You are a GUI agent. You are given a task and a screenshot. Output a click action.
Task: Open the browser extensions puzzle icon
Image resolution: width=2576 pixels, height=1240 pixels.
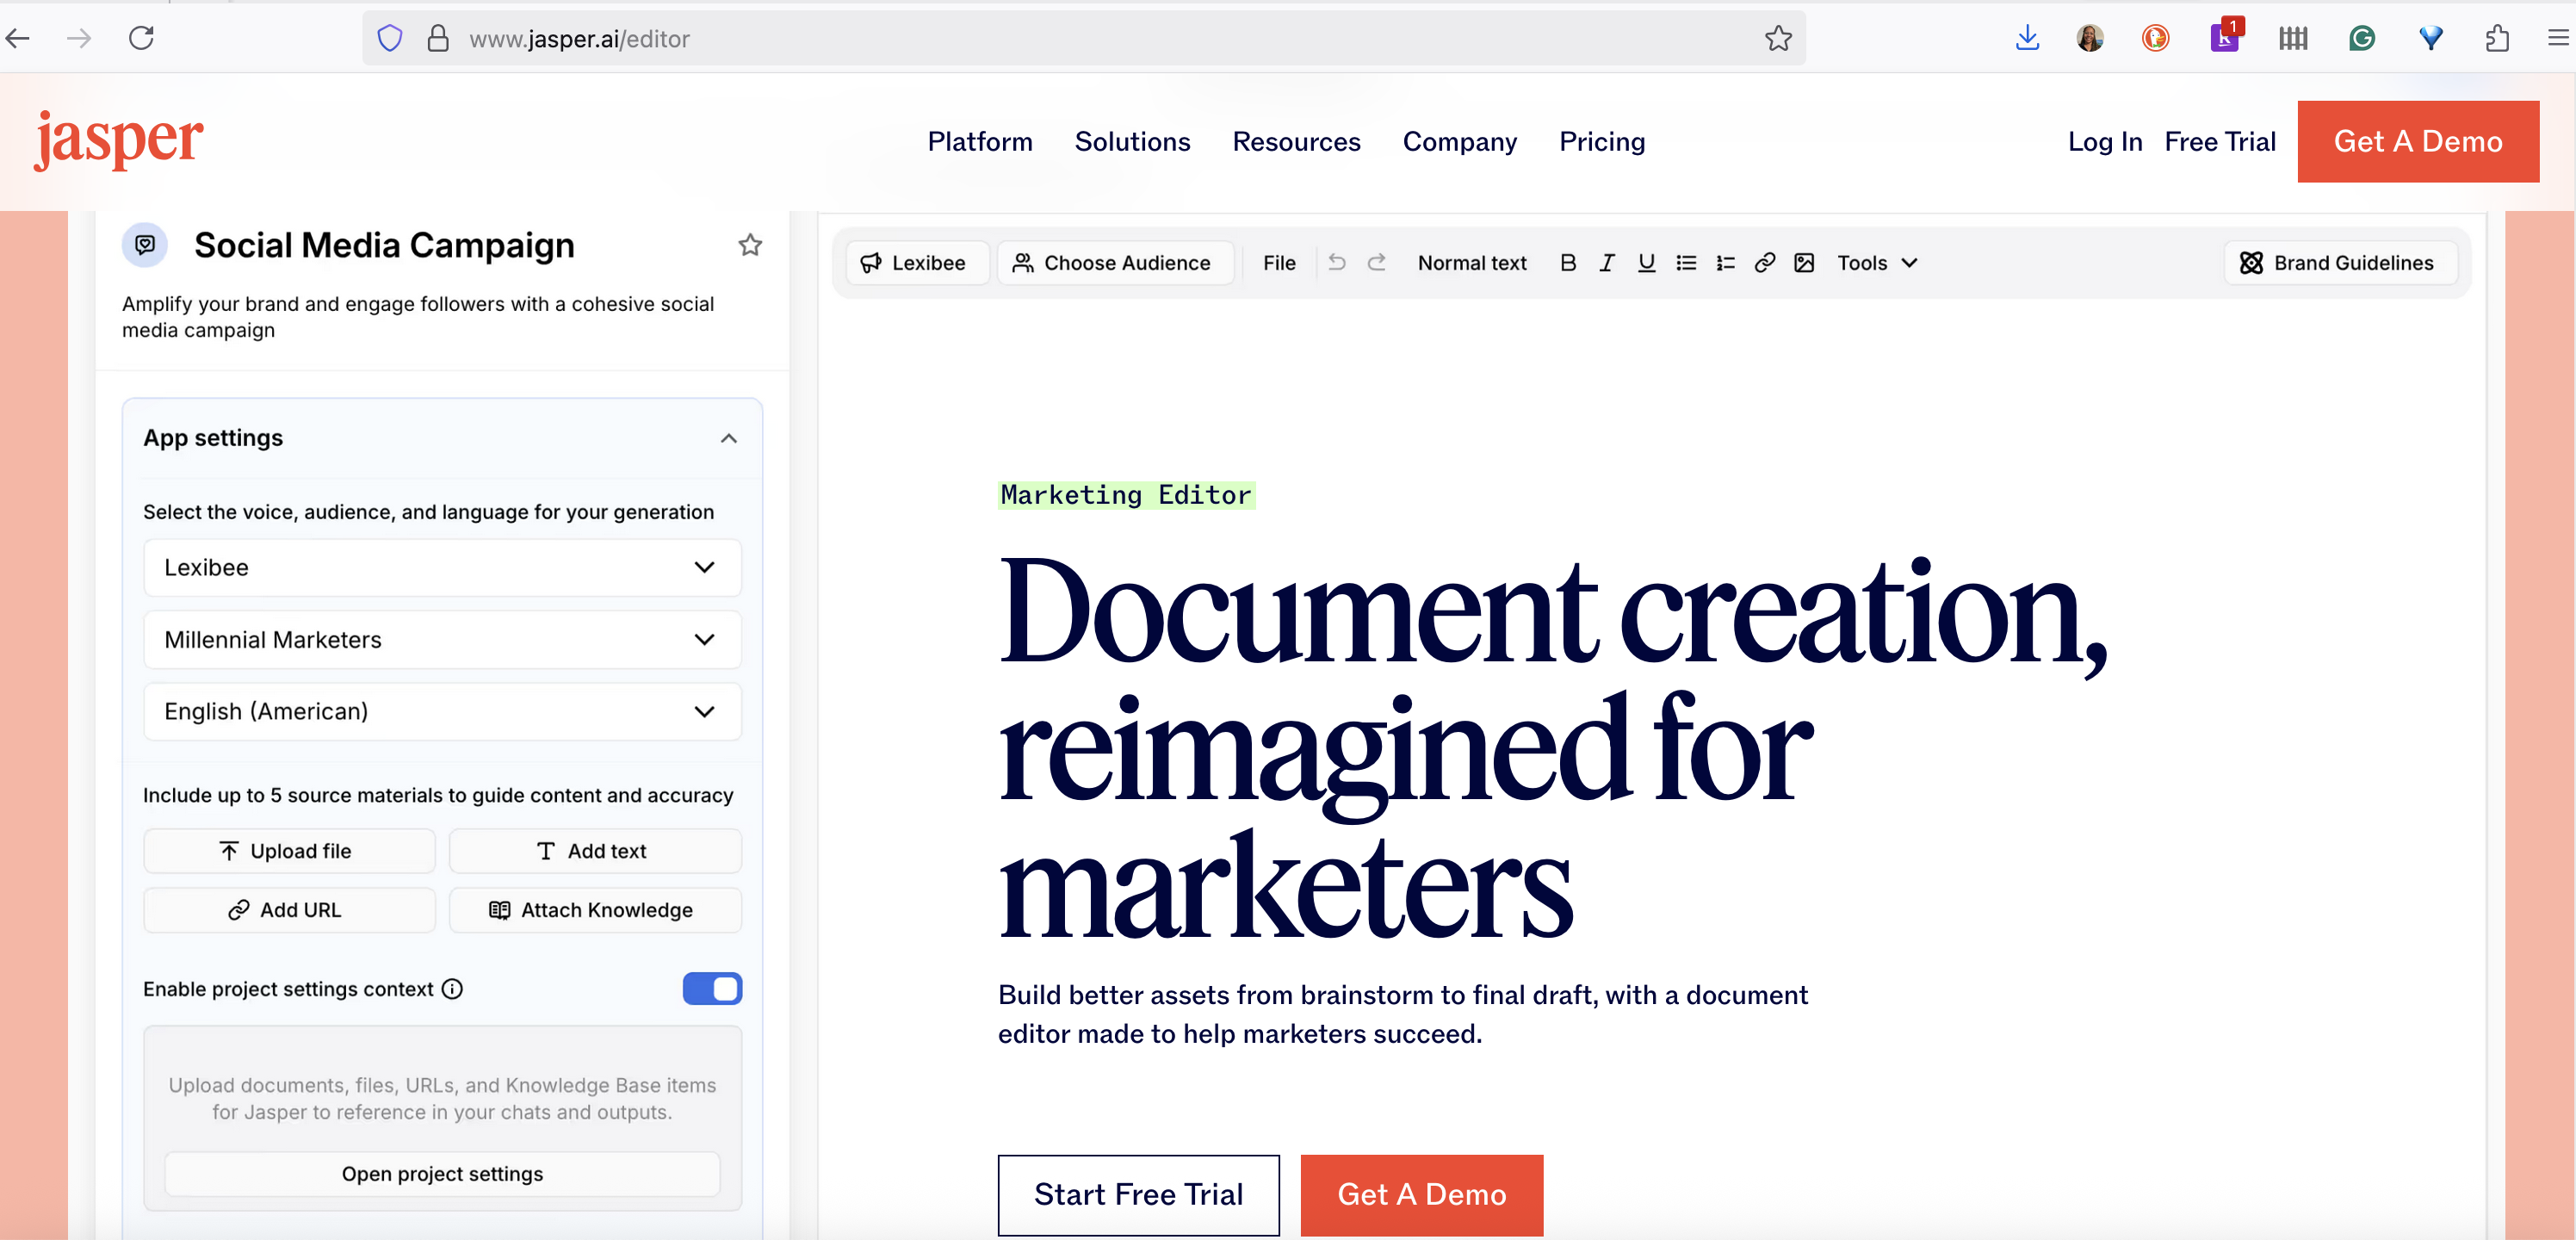2497,39
